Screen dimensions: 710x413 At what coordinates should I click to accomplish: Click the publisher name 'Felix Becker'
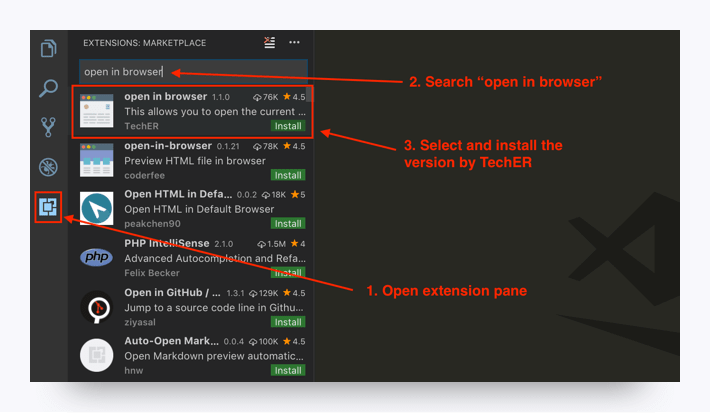point(152,273)
